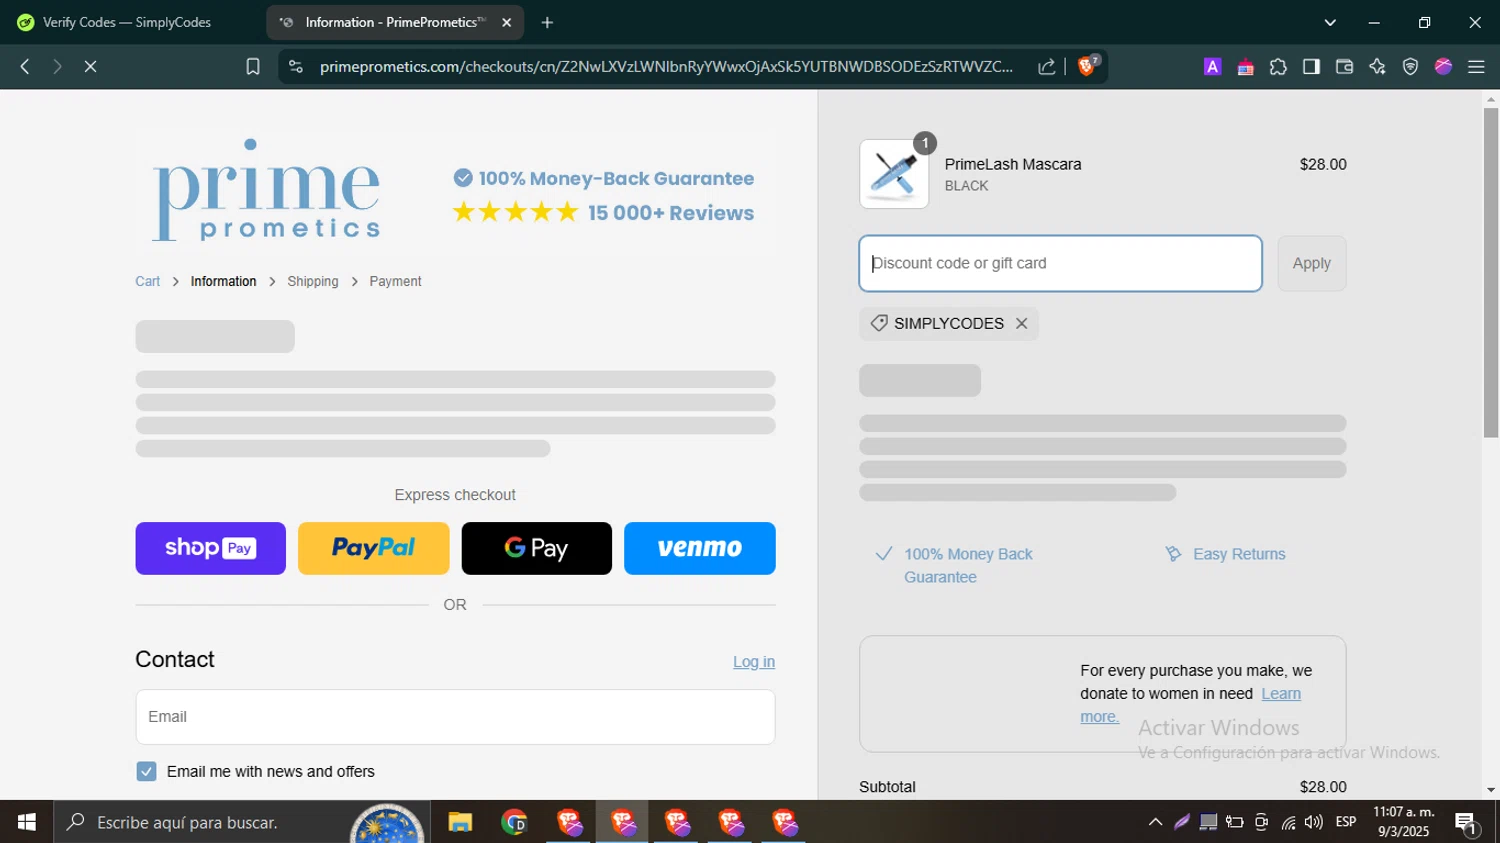
Task: Open the Brave Wallet icon
Action: click(1344, 66)
